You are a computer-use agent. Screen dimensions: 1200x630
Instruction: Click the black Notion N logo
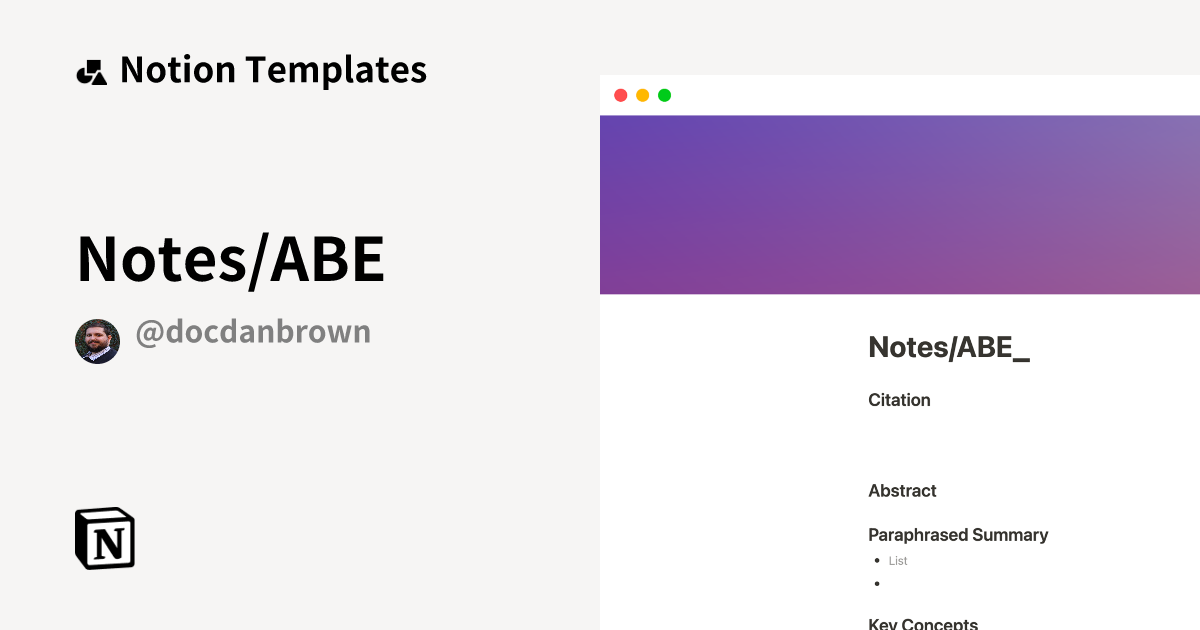point(104,538)
